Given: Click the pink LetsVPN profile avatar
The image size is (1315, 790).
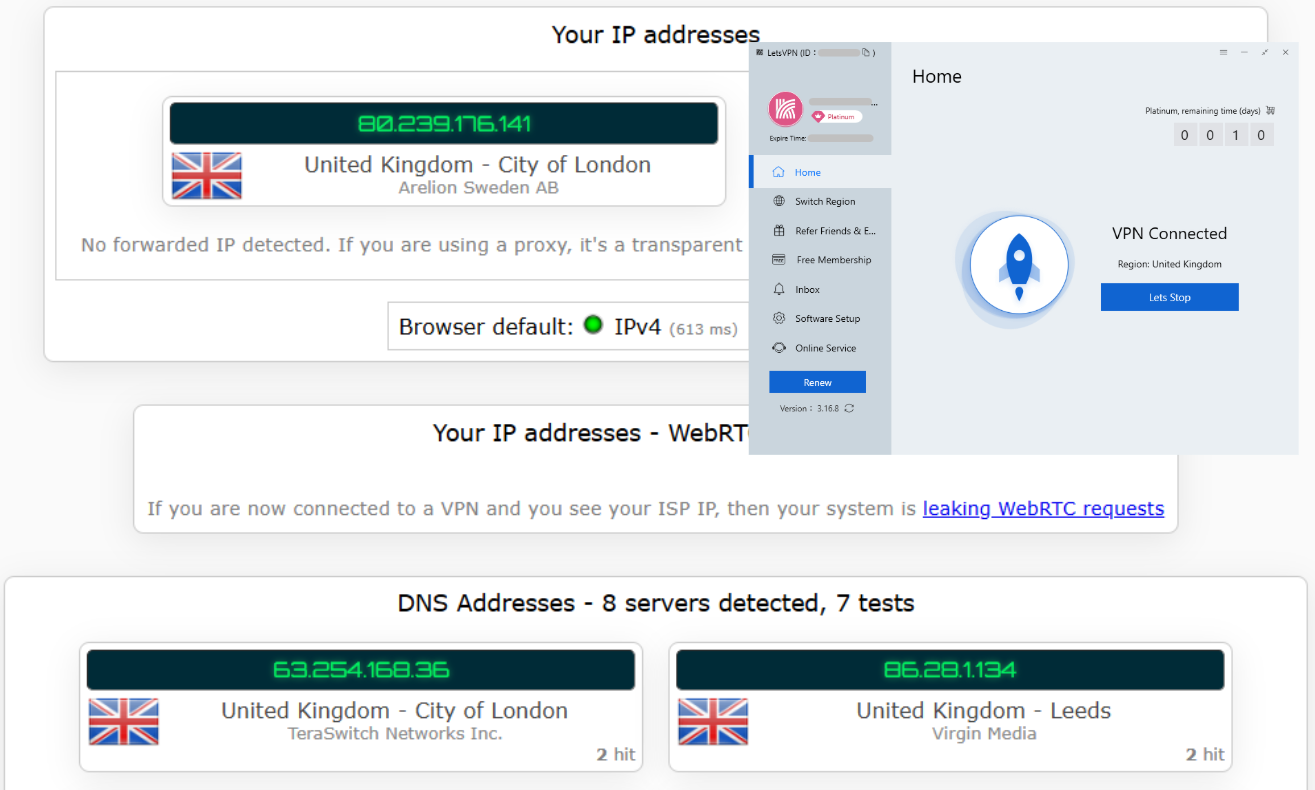Looking at the screenshot, I should pos(786,109).
